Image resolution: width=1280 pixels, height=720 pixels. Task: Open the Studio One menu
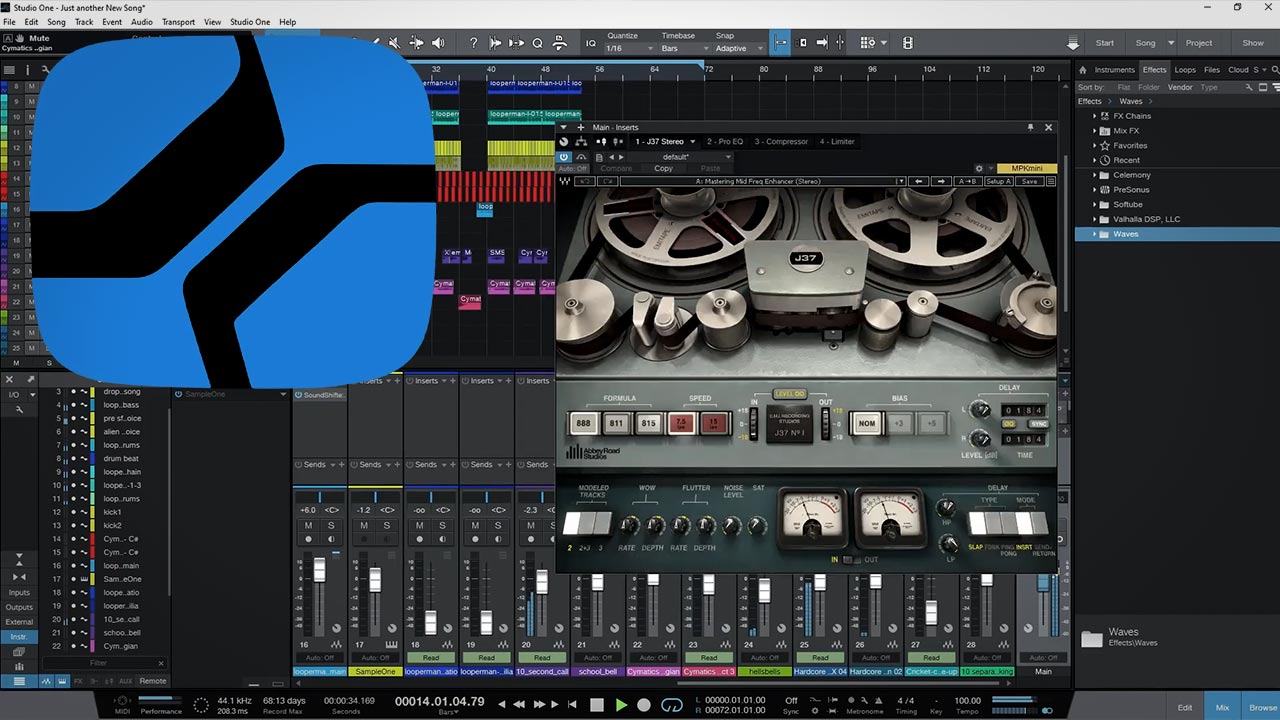tap(249, 22)
